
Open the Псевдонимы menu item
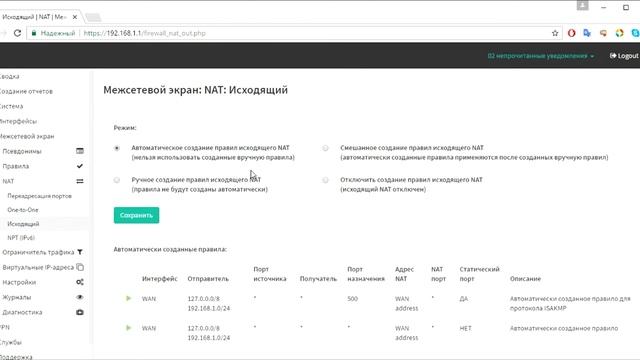point(22,151)
